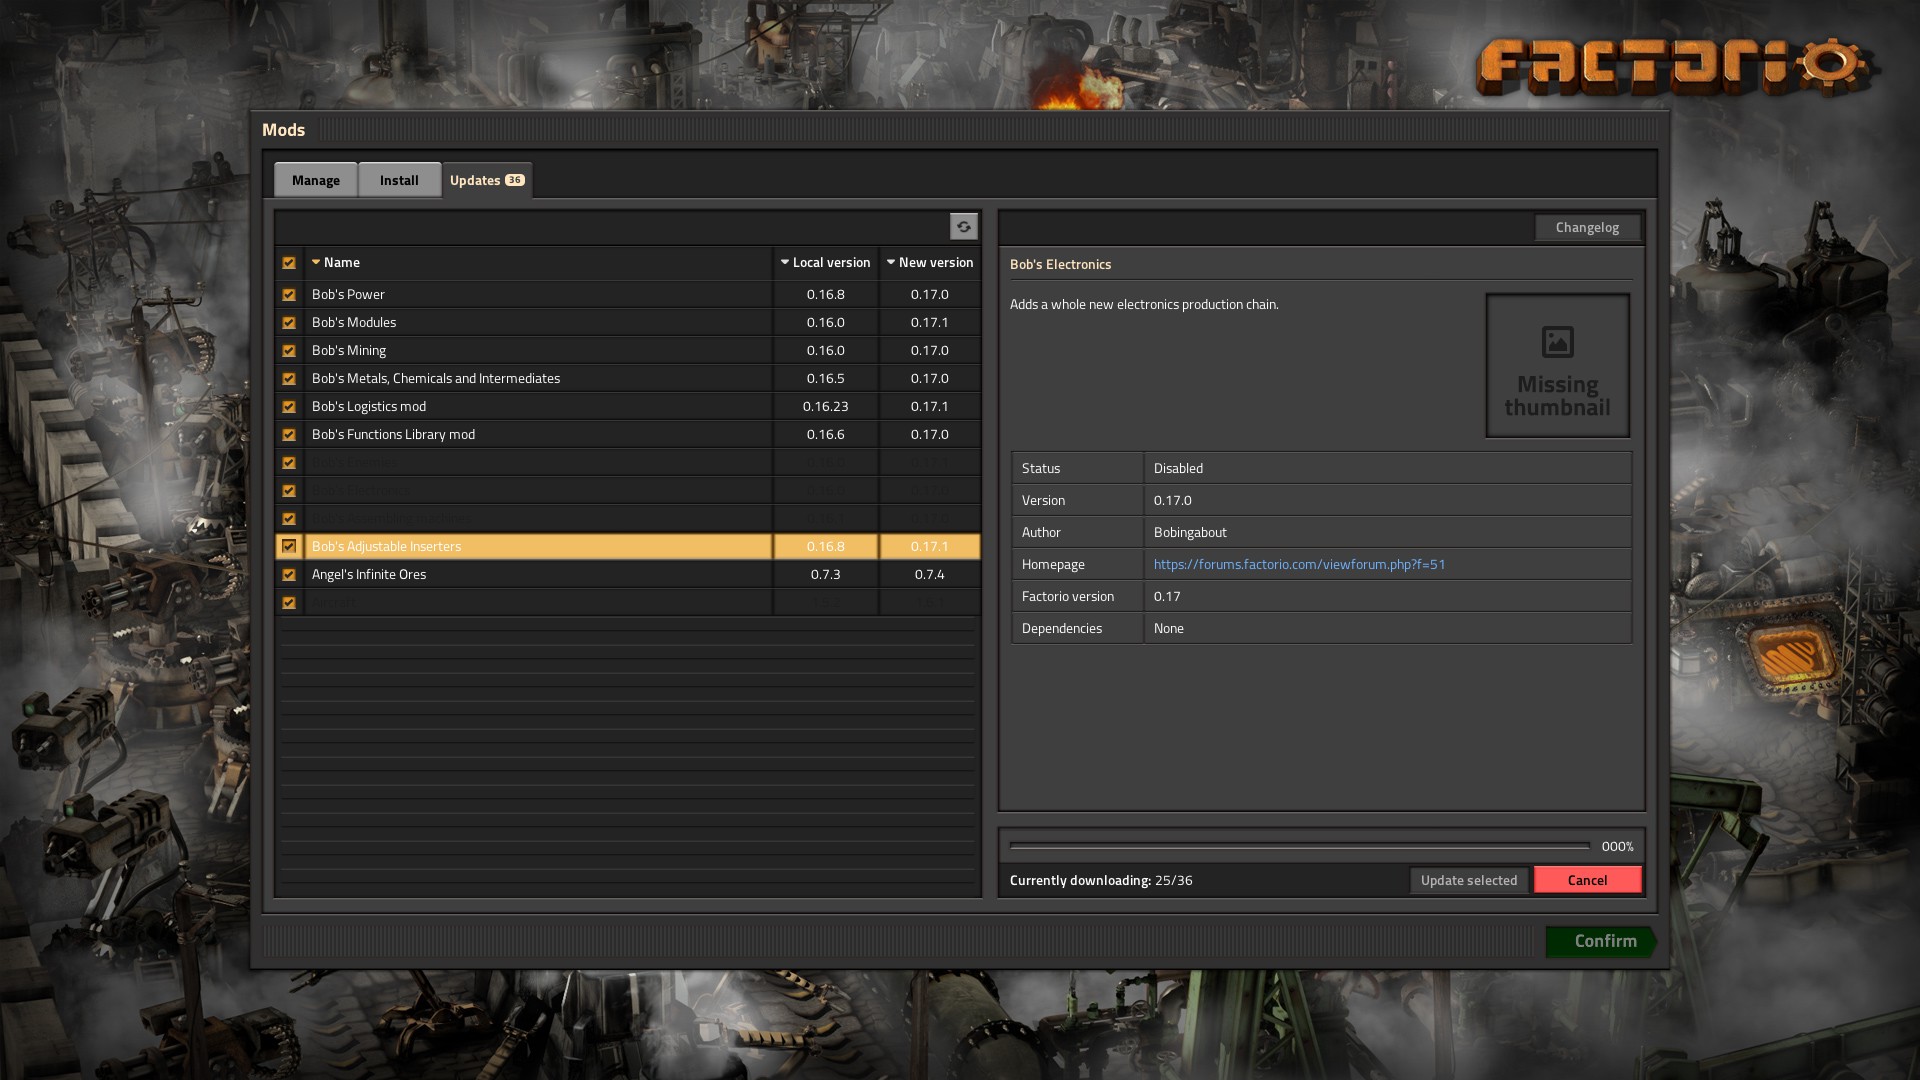
Task: Click the Dependencies value None
Action: point(1168,628)
